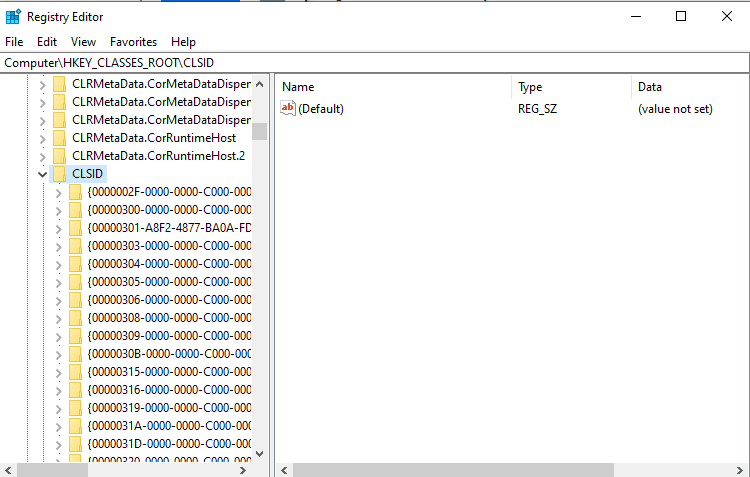This screenshot has width=750, height=477.
Task: Collapse the CLSID key
Action: point(42,174)
